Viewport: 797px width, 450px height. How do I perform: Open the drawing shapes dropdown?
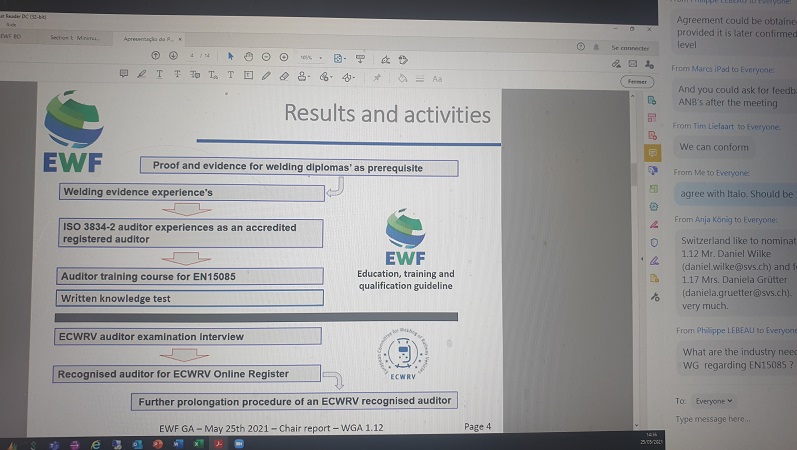coord(349,78)
